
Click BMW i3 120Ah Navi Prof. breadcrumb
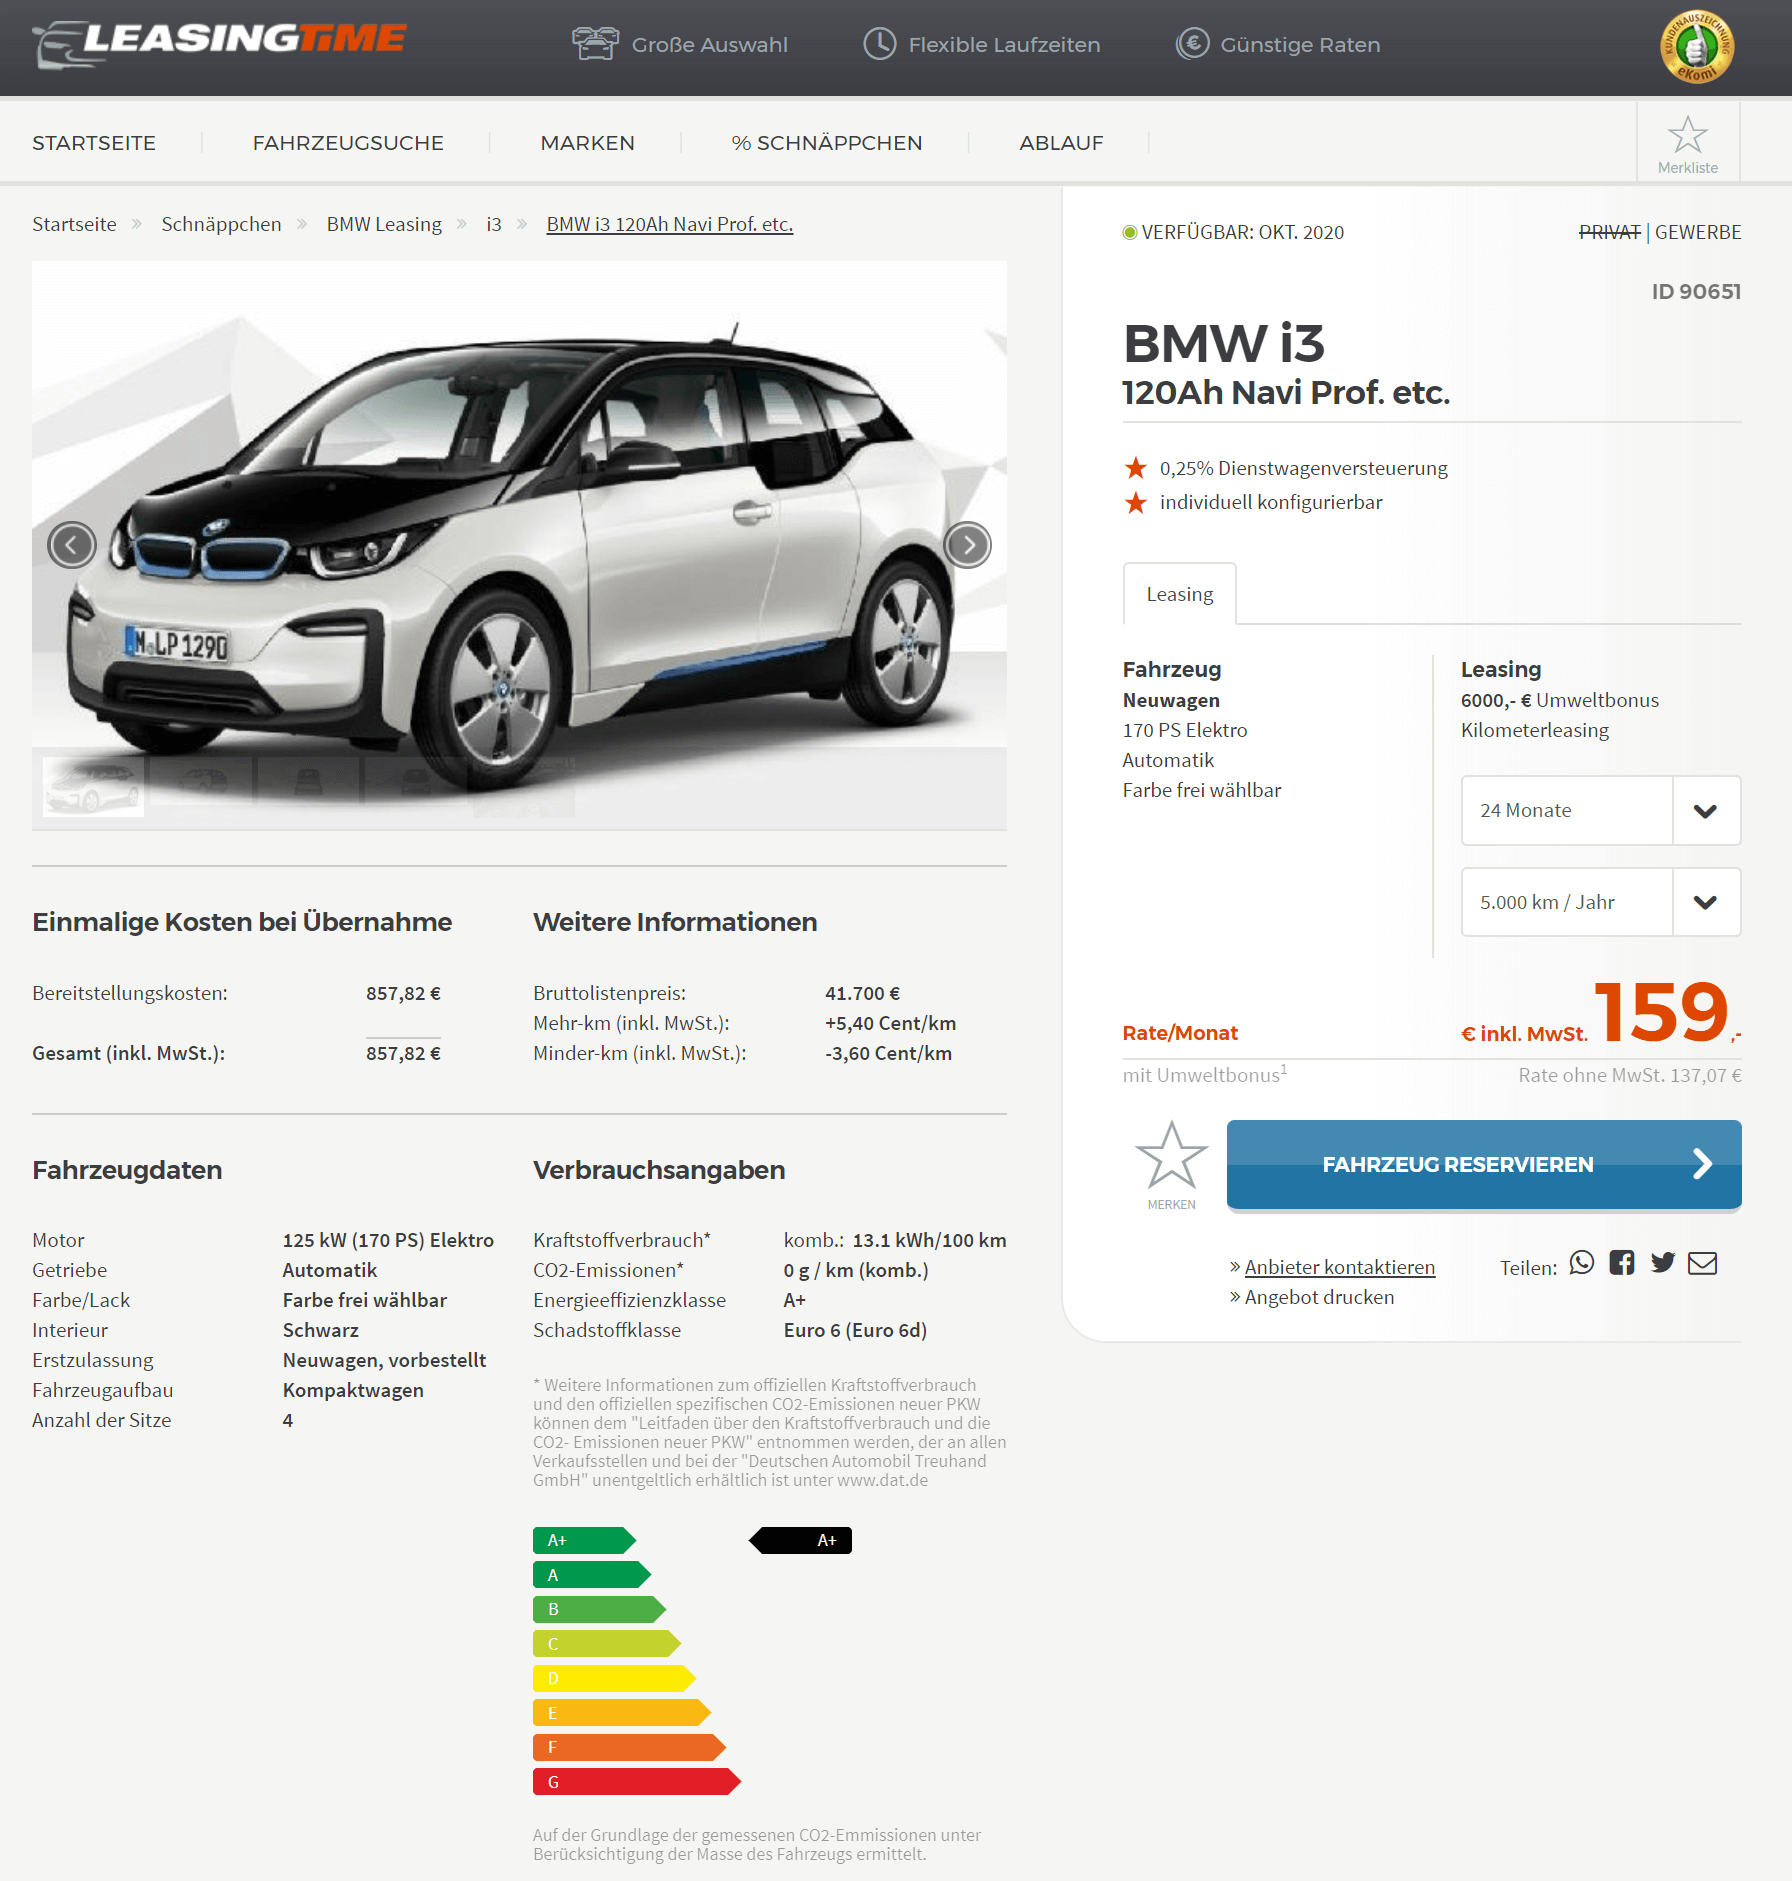[x=670, y=224]
